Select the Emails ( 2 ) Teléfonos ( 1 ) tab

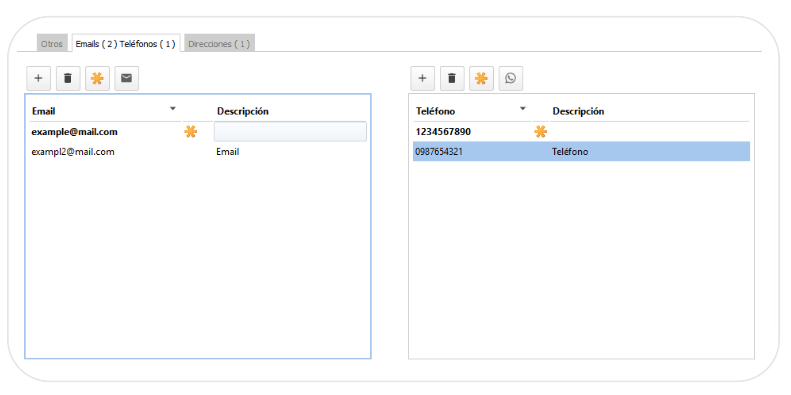[x=126, y=44]
